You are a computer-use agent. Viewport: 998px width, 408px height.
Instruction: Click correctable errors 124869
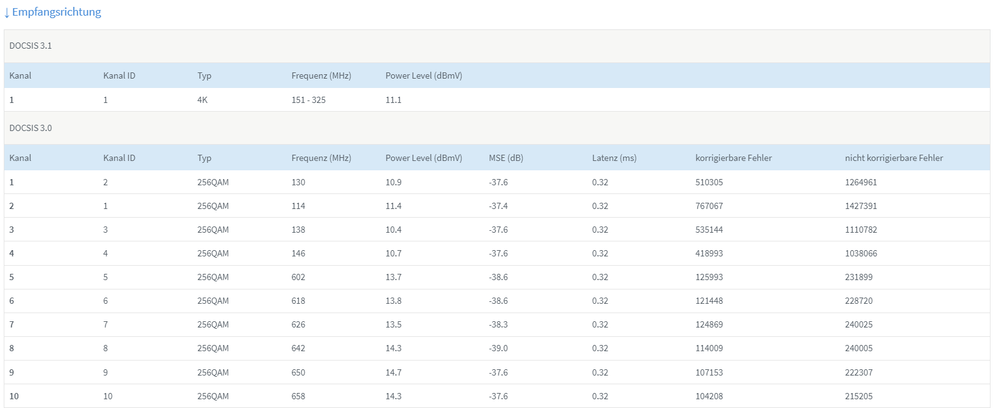click(709, 325)
